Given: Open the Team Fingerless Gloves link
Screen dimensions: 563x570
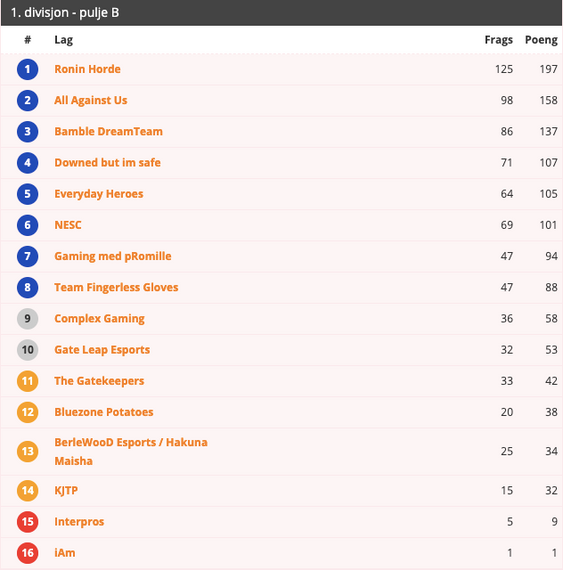Looking at the screenshot, I should [x=116, y=288].
